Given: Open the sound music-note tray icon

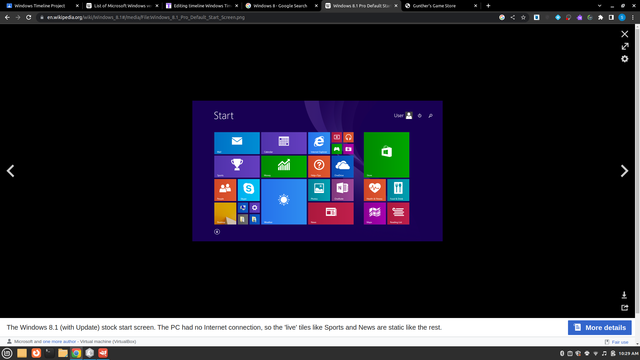Looking at the screenshot, I should 604,353.
